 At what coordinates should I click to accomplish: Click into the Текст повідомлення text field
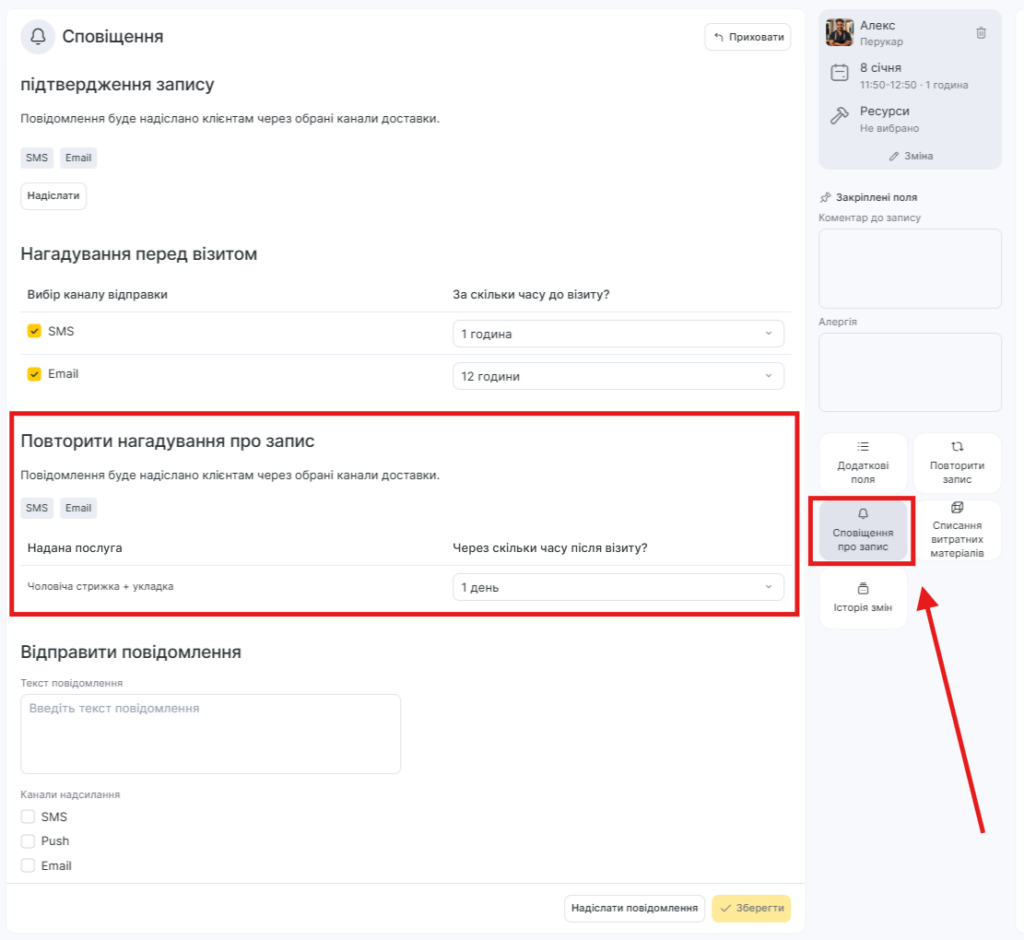click(210, 734)
